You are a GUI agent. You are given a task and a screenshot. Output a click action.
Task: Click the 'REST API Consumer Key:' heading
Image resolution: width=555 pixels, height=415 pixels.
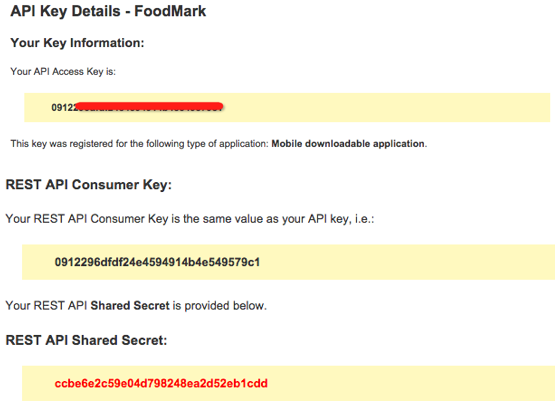click(88, 185)
